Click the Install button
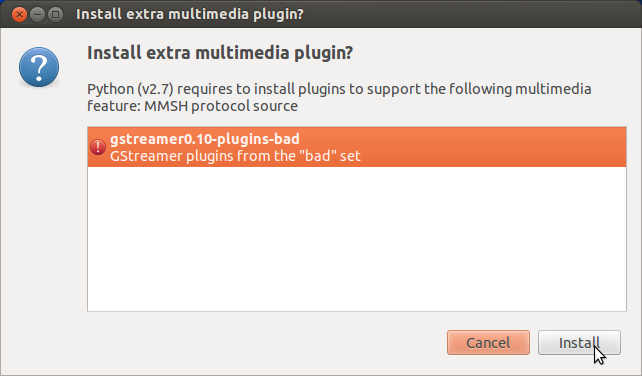 pyautogui.click(x=579, y=342)
